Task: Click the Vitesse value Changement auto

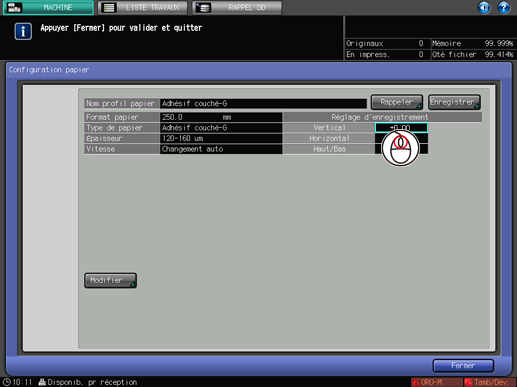Action: 221,149
